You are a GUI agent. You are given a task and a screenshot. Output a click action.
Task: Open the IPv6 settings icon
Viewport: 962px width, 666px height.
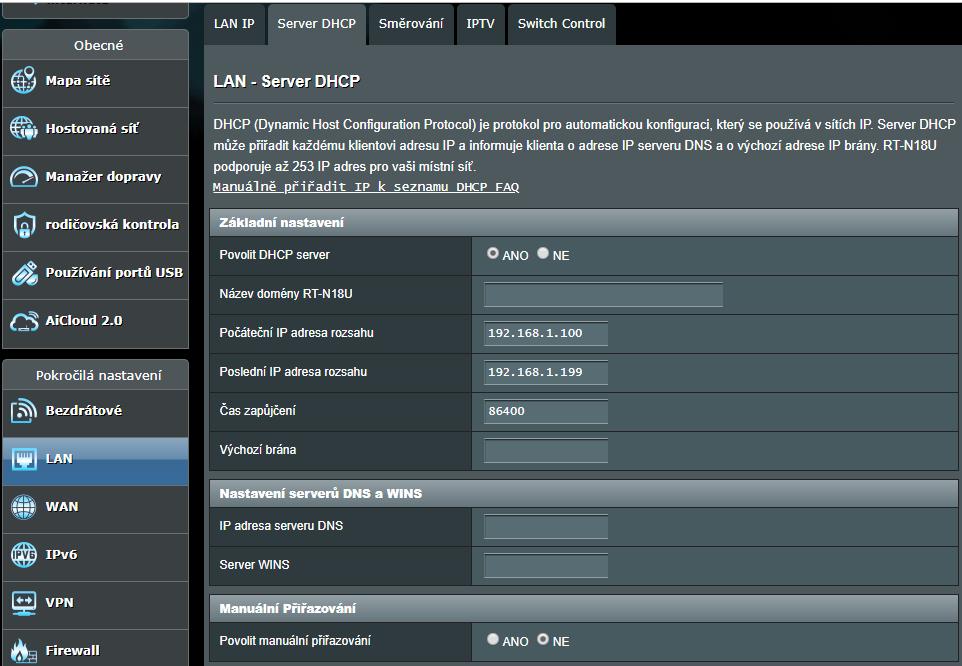tap(23, 555)
